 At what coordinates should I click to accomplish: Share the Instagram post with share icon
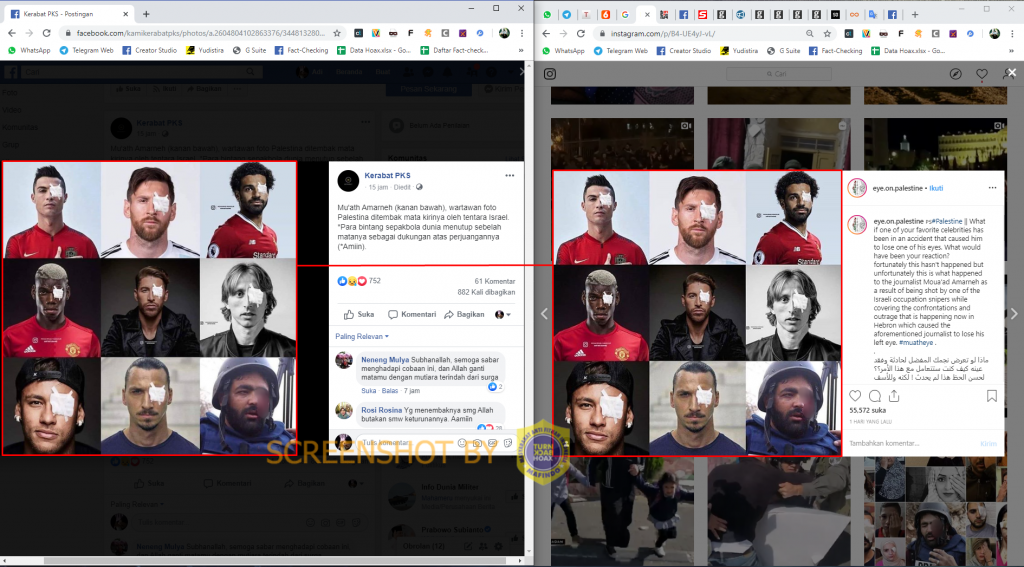pos(894,395)
